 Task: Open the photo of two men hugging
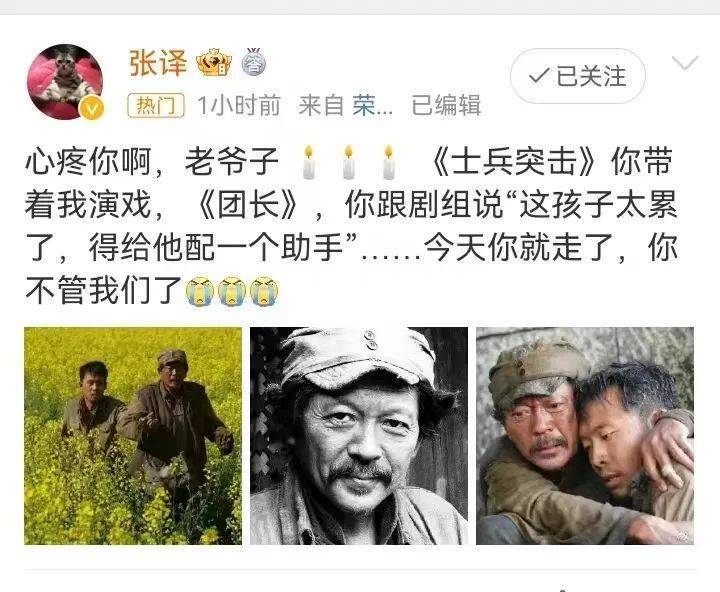tap(585, 436)
